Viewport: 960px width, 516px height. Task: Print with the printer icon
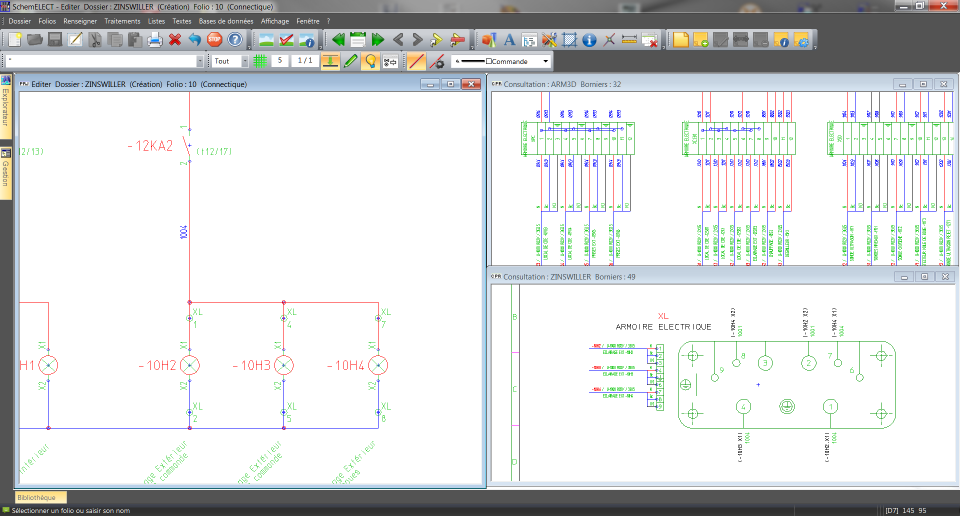[155, 40]
